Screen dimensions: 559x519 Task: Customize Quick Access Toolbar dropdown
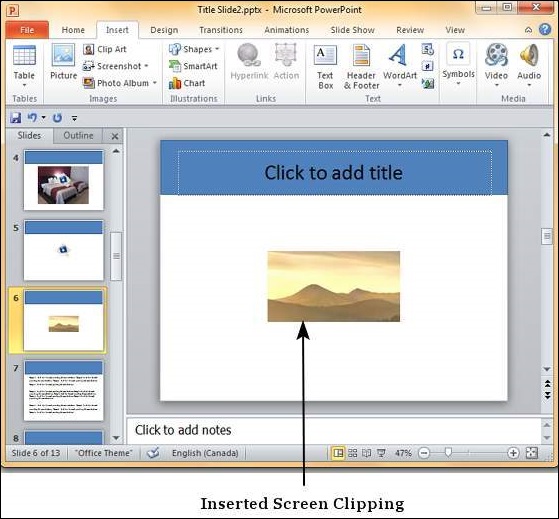75,118
